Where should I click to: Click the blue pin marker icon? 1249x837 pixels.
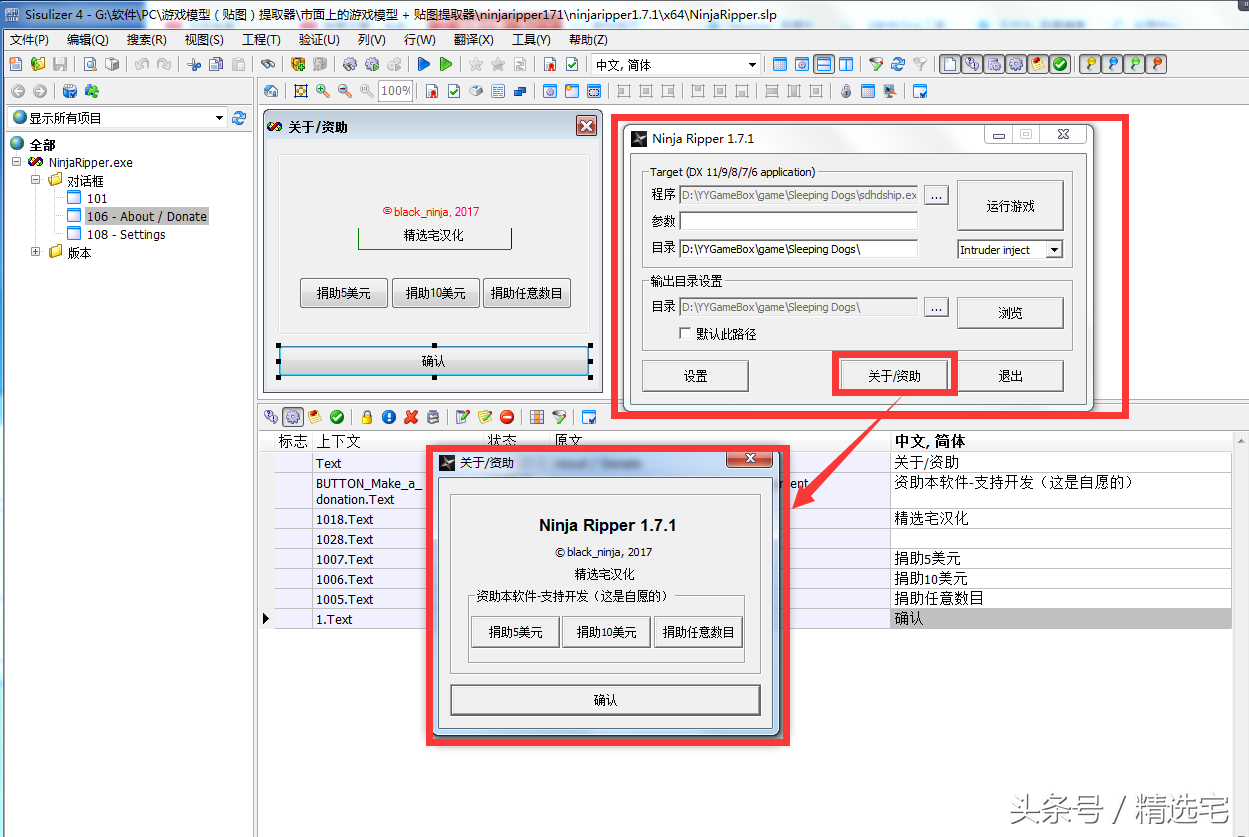(x=1113, y=64)
